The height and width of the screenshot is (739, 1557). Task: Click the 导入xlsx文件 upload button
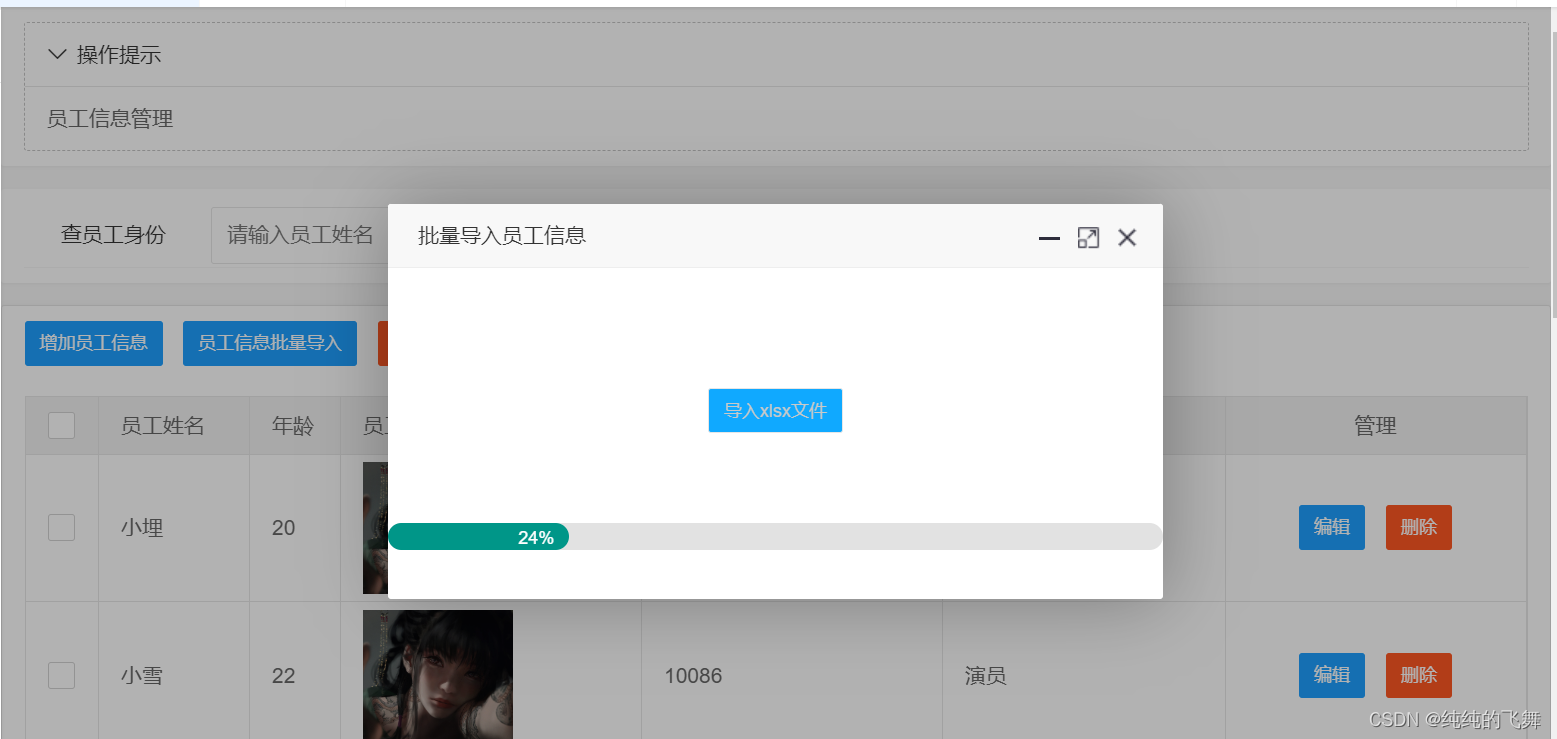[775, 410]
